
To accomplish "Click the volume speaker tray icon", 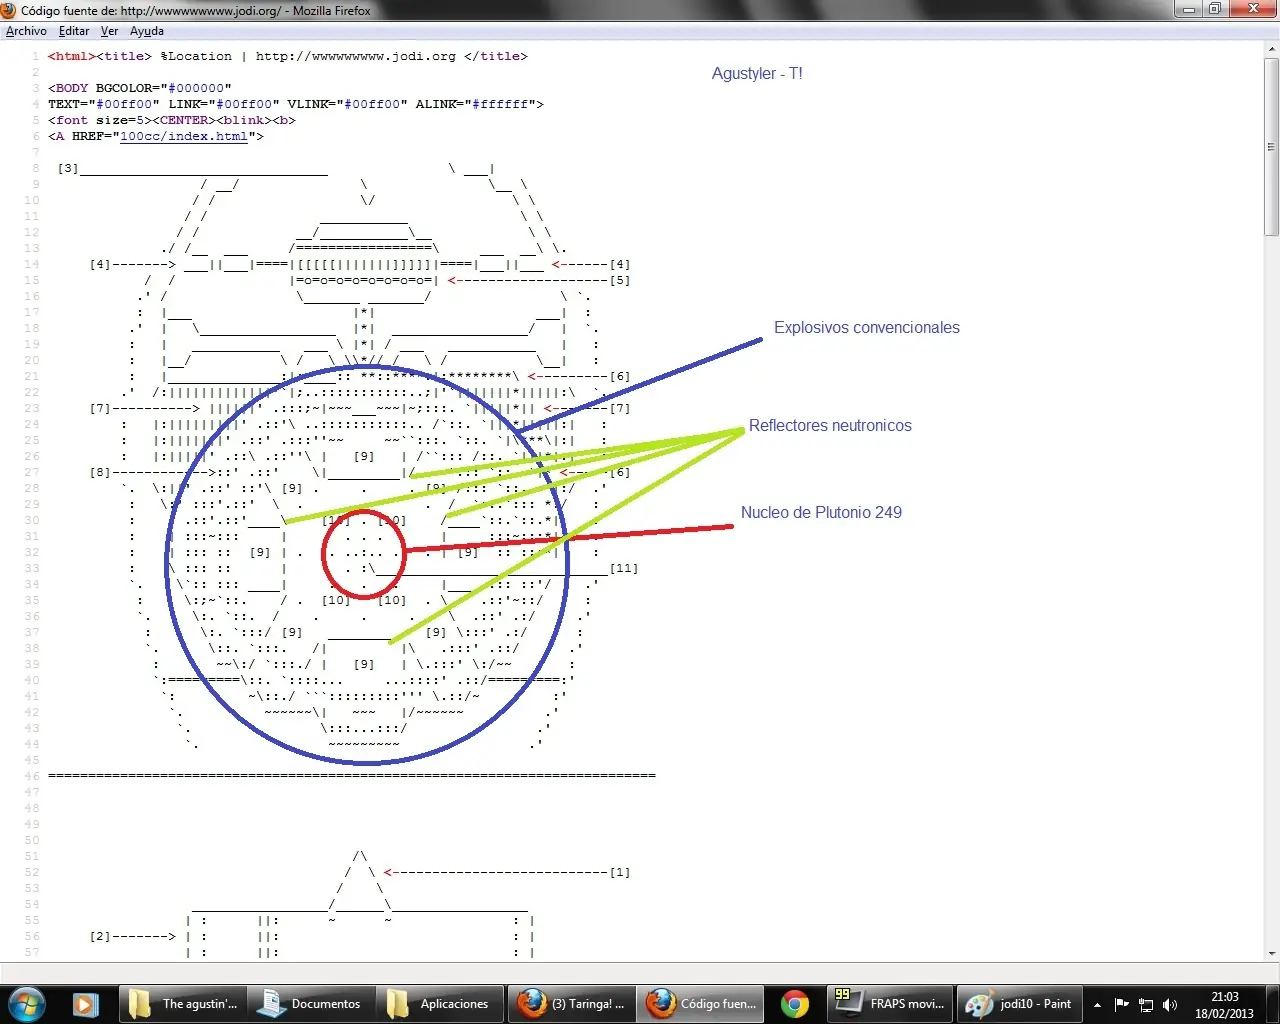I will (x=1170, y=1005).
